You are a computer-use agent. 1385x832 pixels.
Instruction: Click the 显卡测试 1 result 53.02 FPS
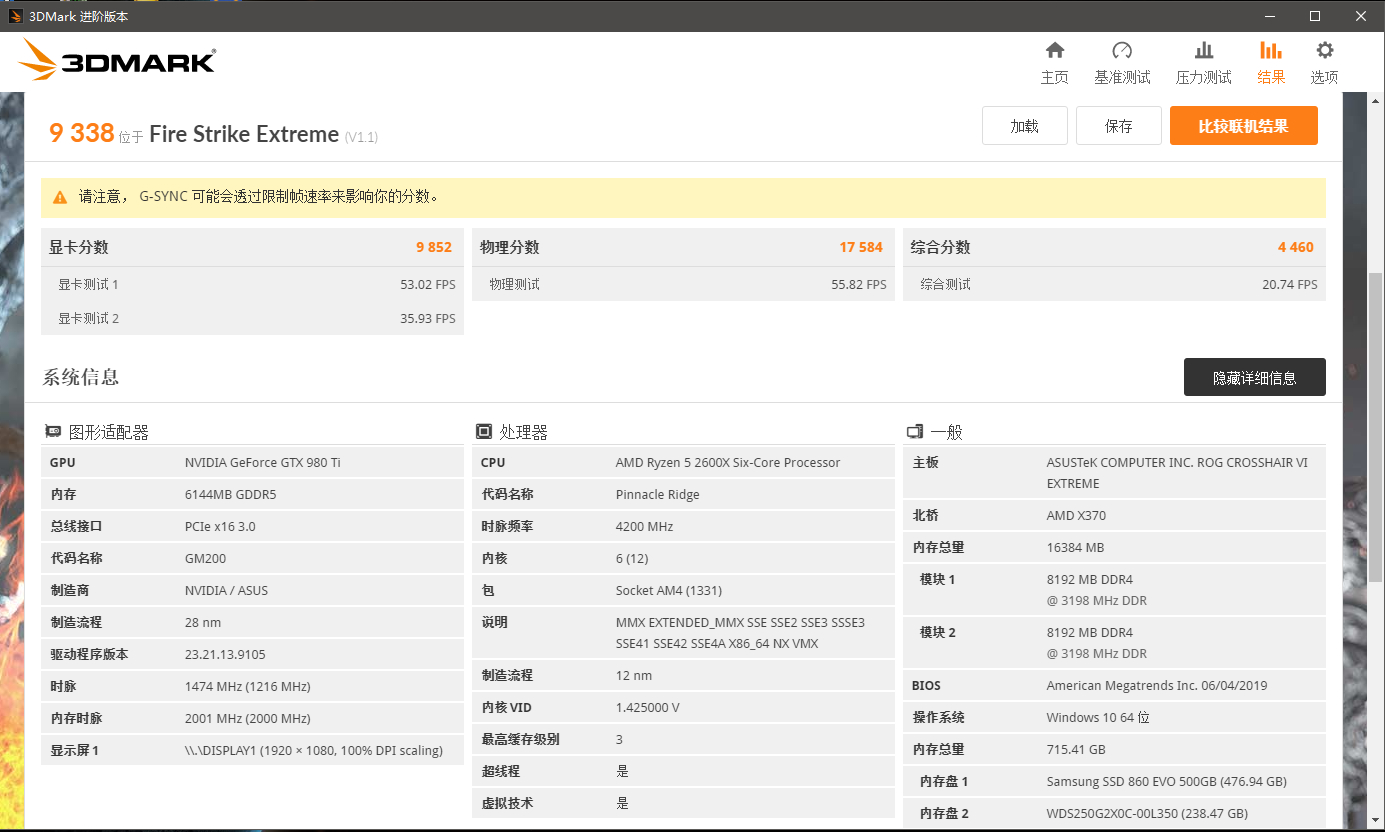coord(428,284)
